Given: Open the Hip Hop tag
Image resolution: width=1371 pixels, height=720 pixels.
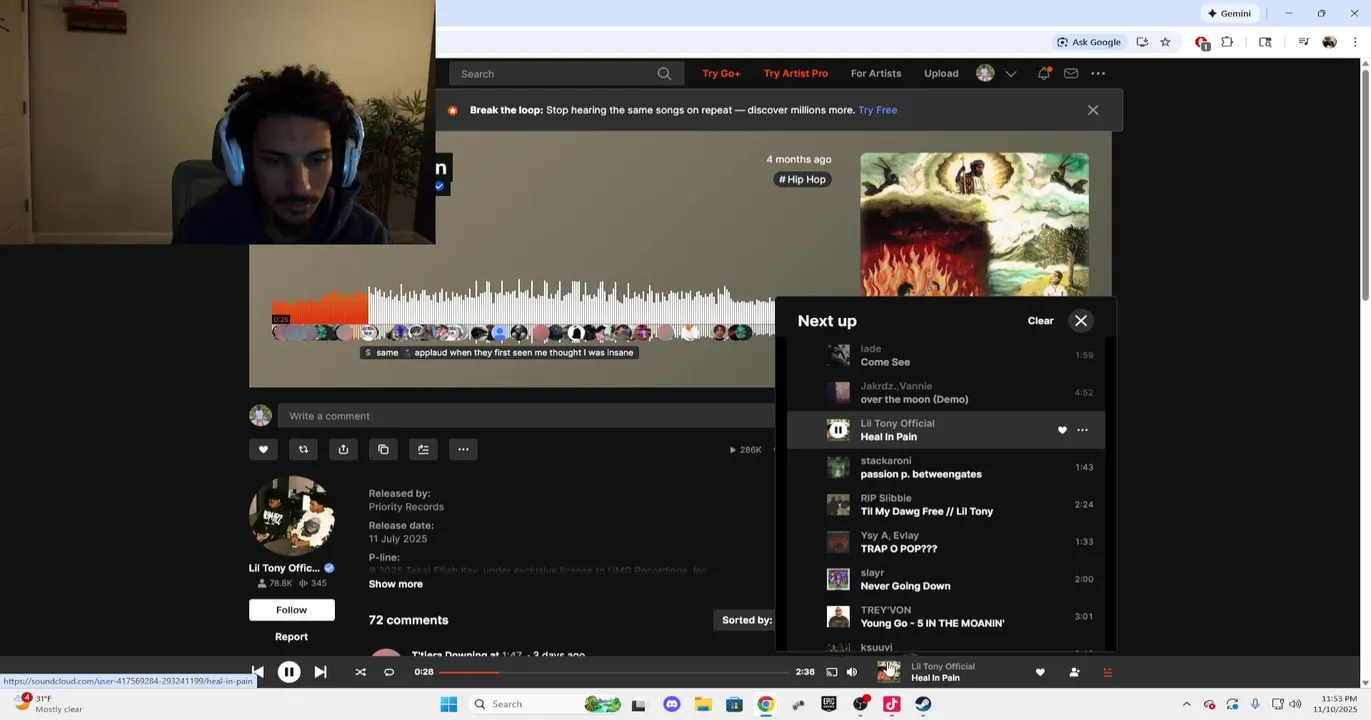Looking at the screenshot, I should pyautogui.click(x=802, y=179).
